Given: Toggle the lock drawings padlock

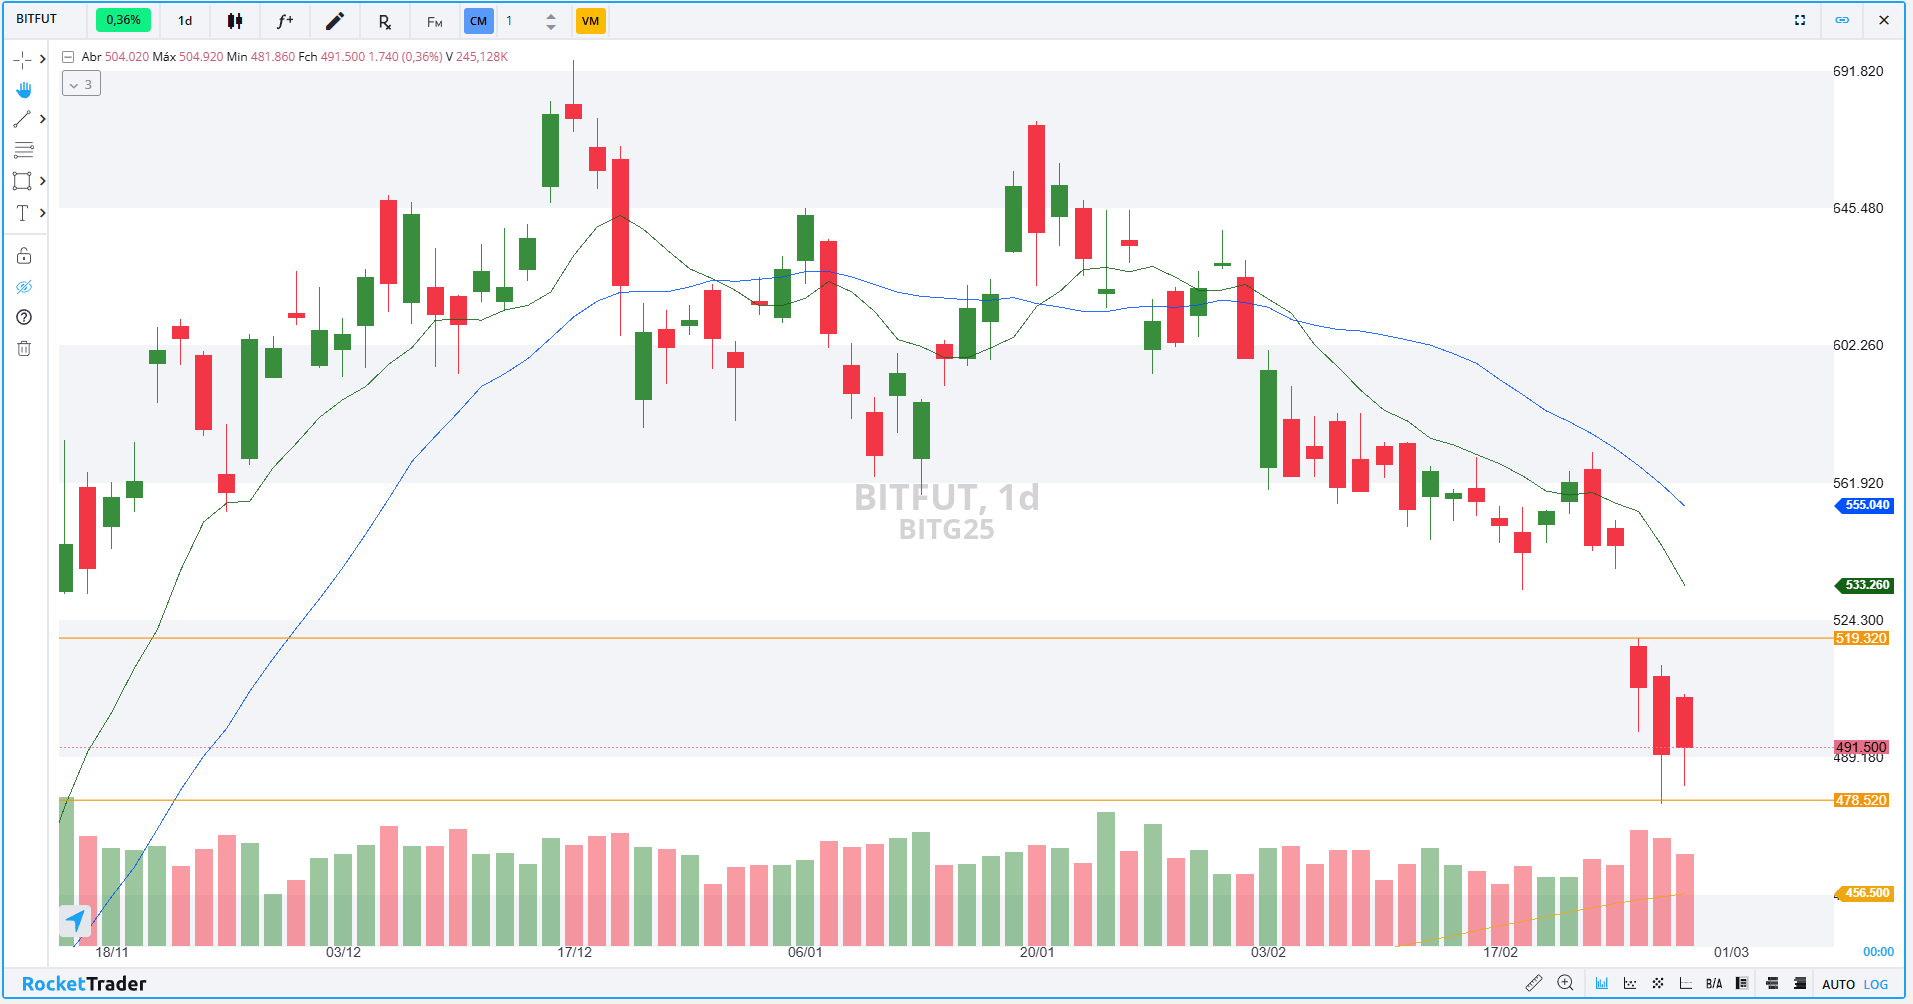Looking at the screenshot, I should point(24,256).
